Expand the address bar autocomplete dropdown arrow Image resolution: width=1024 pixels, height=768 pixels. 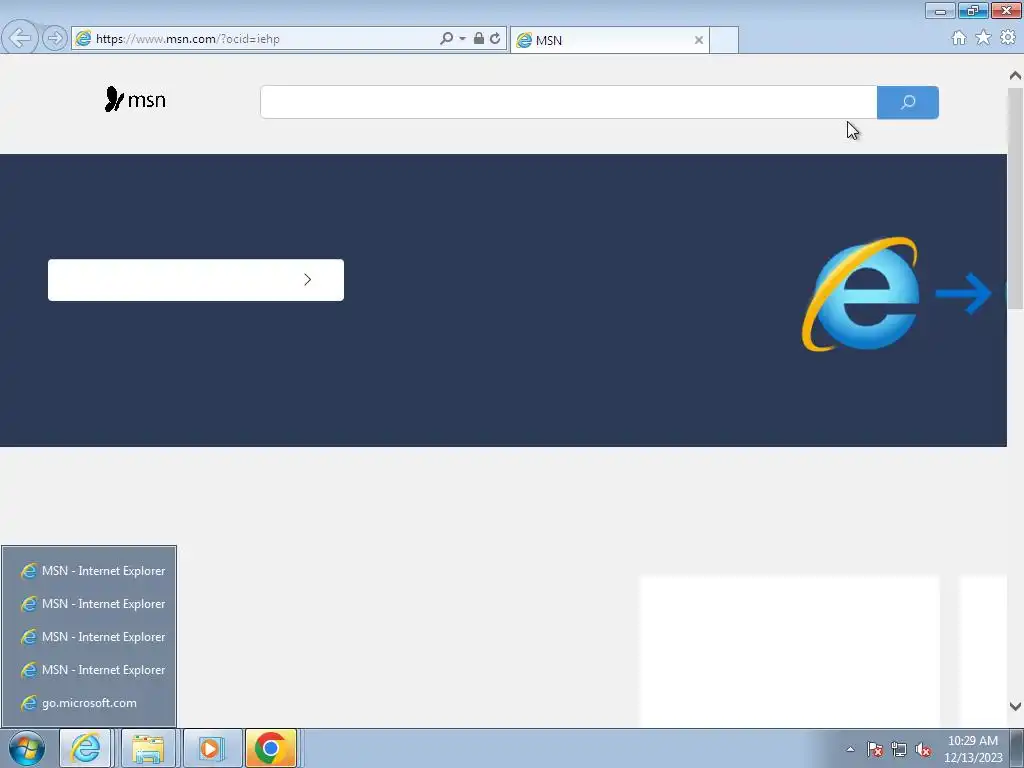462,39
